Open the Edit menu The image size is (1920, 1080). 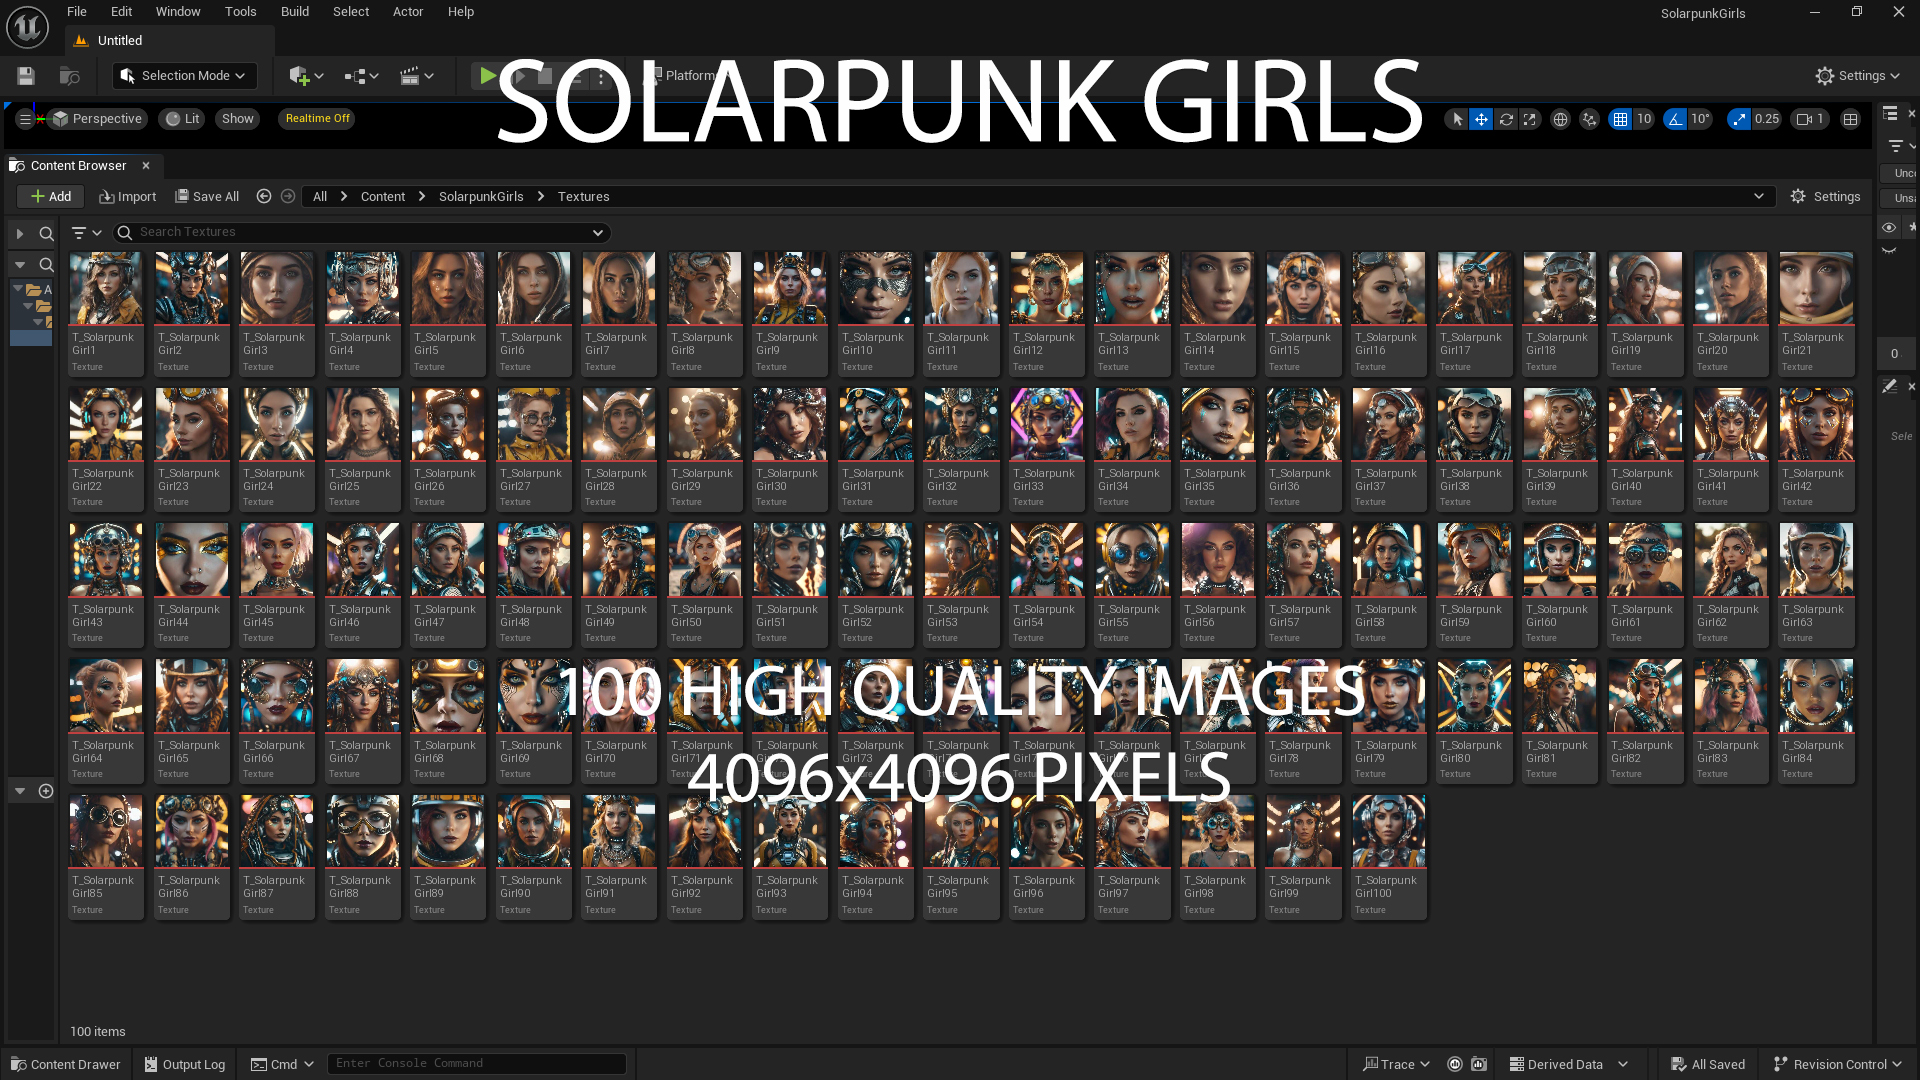point(121,12)
